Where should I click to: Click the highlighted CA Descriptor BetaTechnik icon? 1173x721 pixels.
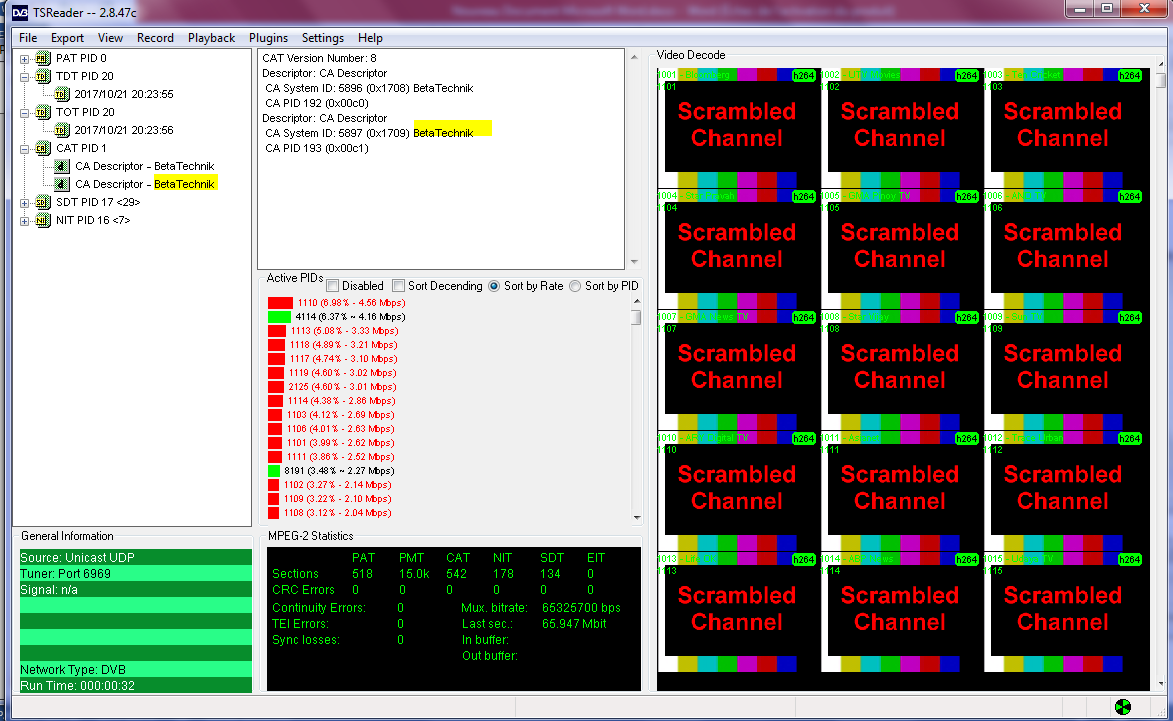click(x=61, y=185)
